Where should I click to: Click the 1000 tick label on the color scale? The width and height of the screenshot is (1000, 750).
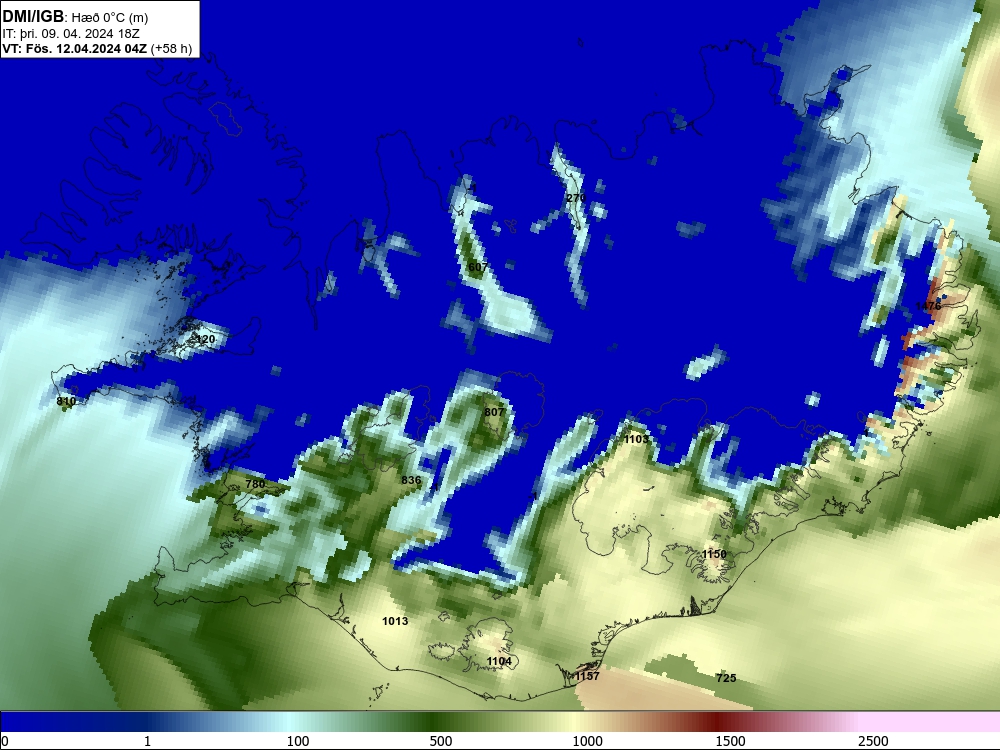587,741
